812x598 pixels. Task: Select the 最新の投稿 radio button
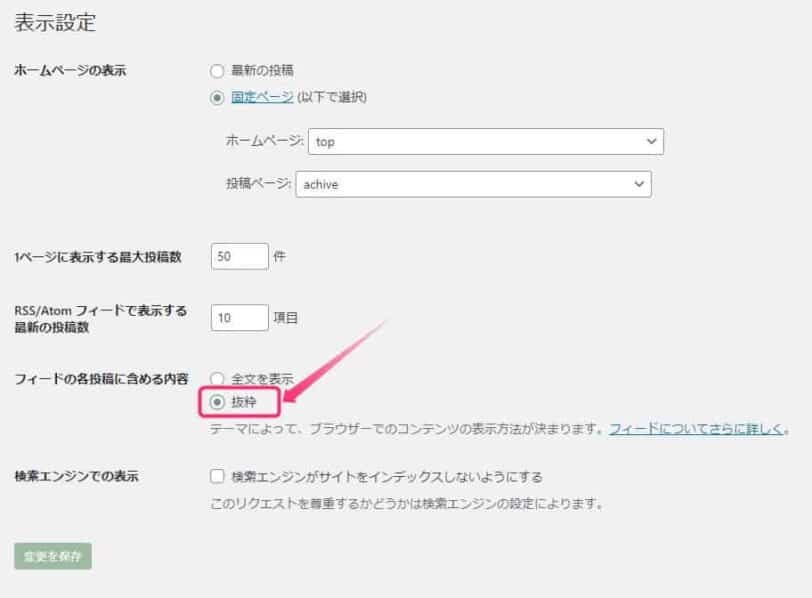[217, 71]
